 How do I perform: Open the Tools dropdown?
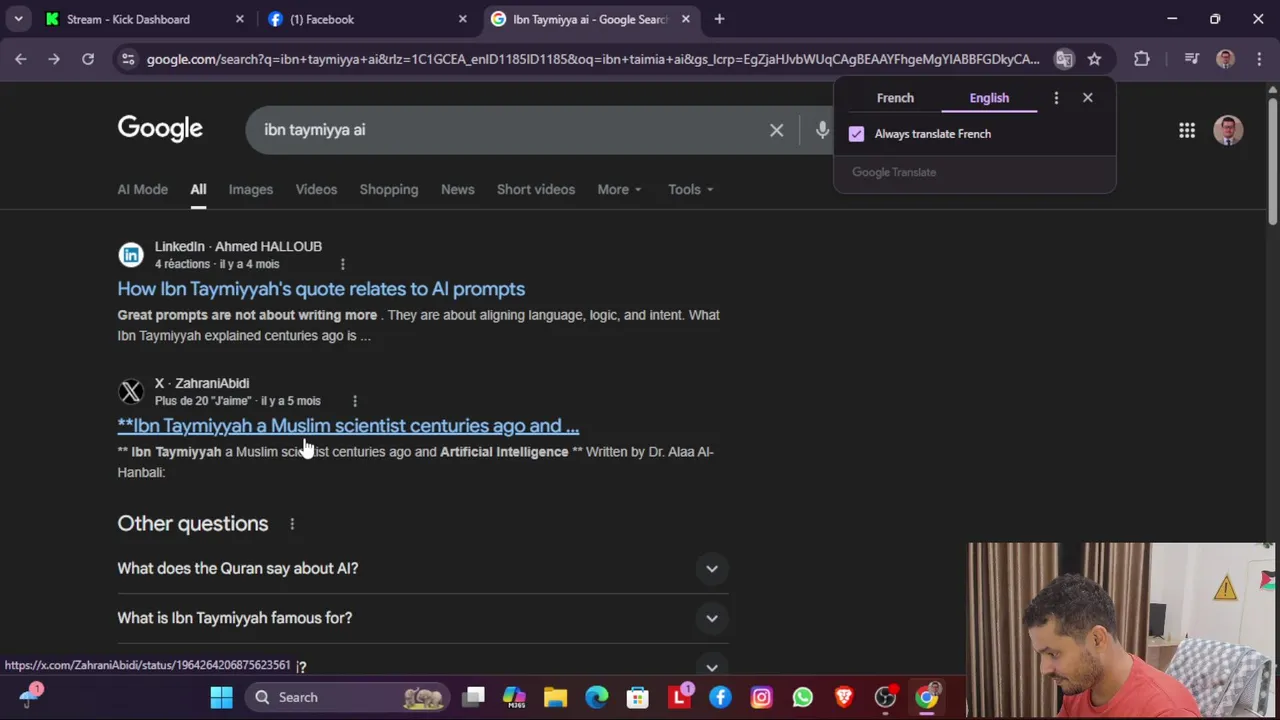pos(691,189)
